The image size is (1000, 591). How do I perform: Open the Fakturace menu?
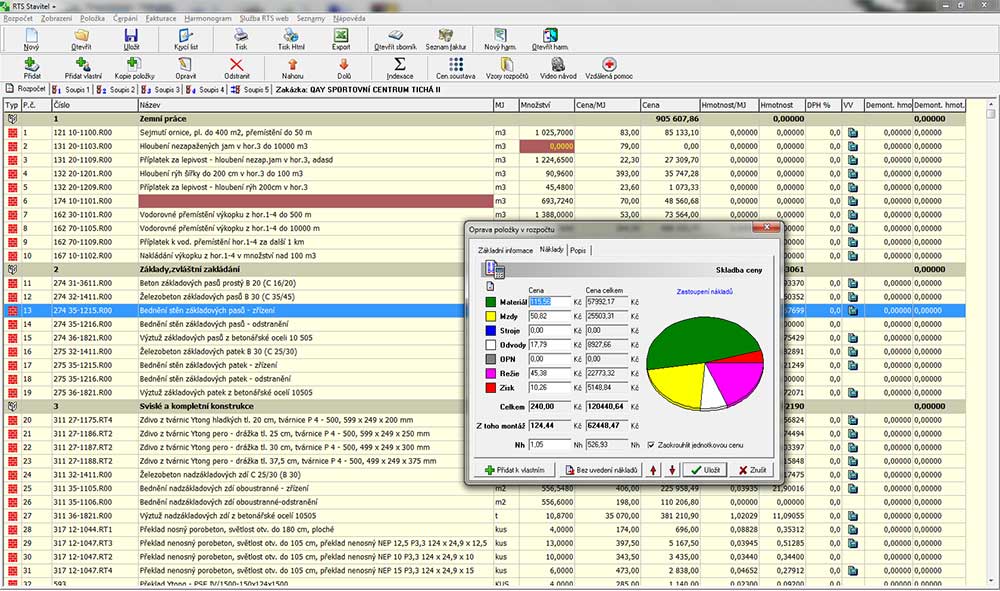coord(161,18)
